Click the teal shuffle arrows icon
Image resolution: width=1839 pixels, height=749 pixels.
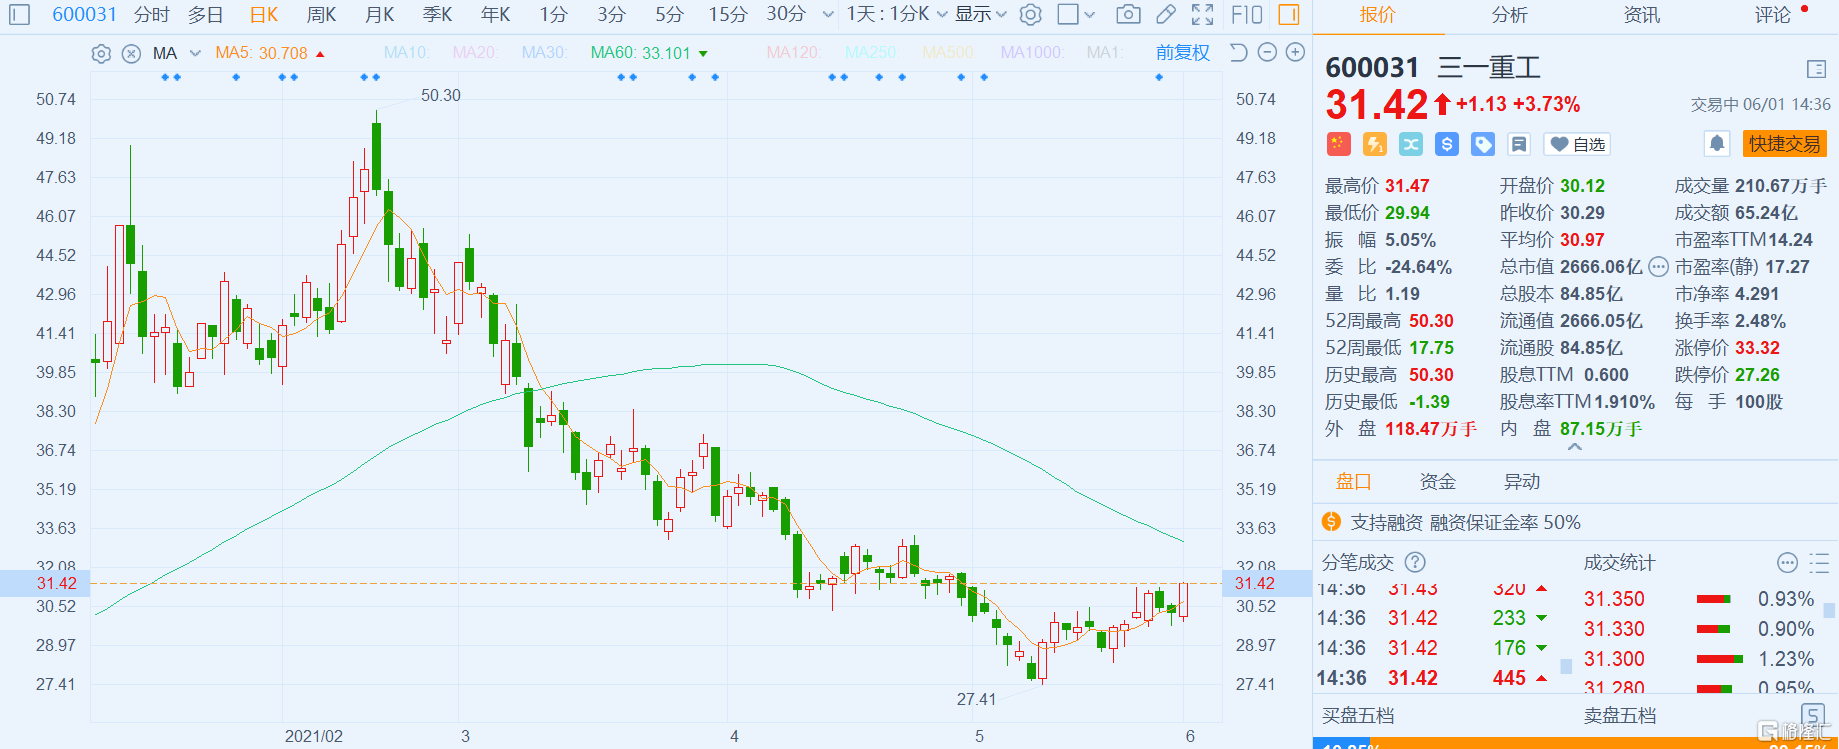pyautogui.click(x=1411, y=144)
